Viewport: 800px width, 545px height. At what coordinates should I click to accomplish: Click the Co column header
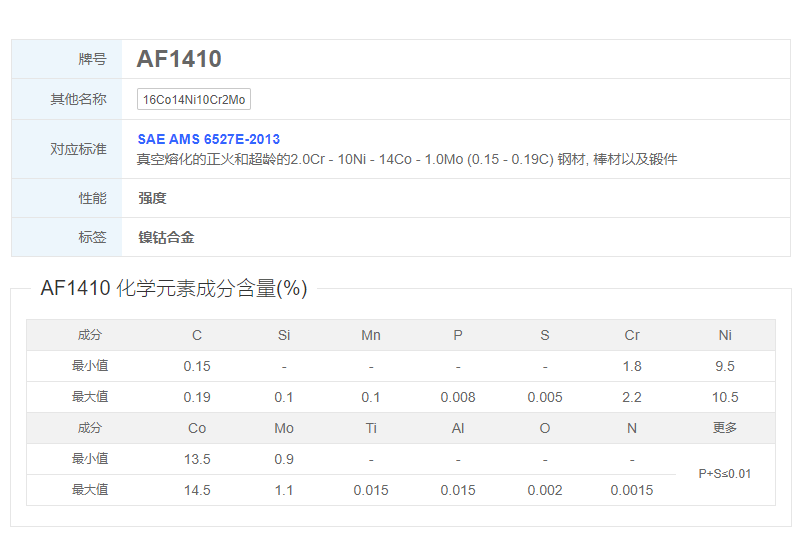[197, 428]
